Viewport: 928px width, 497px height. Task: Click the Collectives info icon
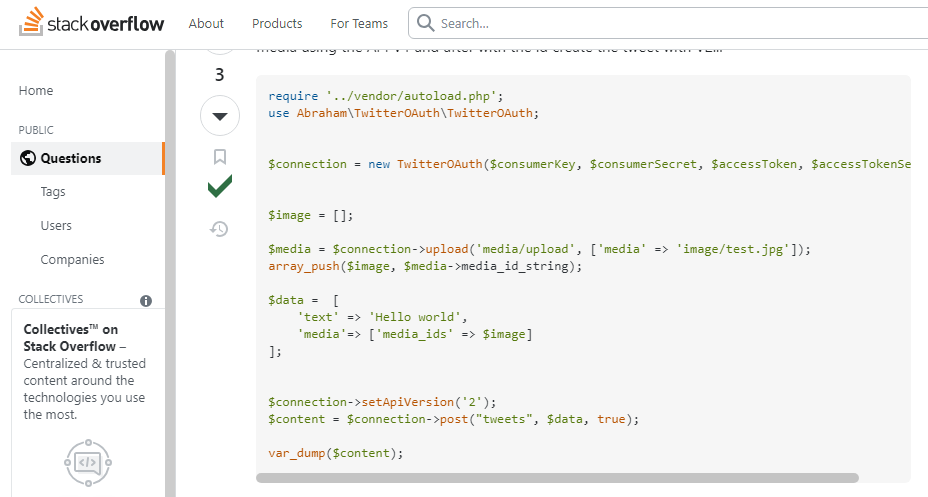coord(146,300)
